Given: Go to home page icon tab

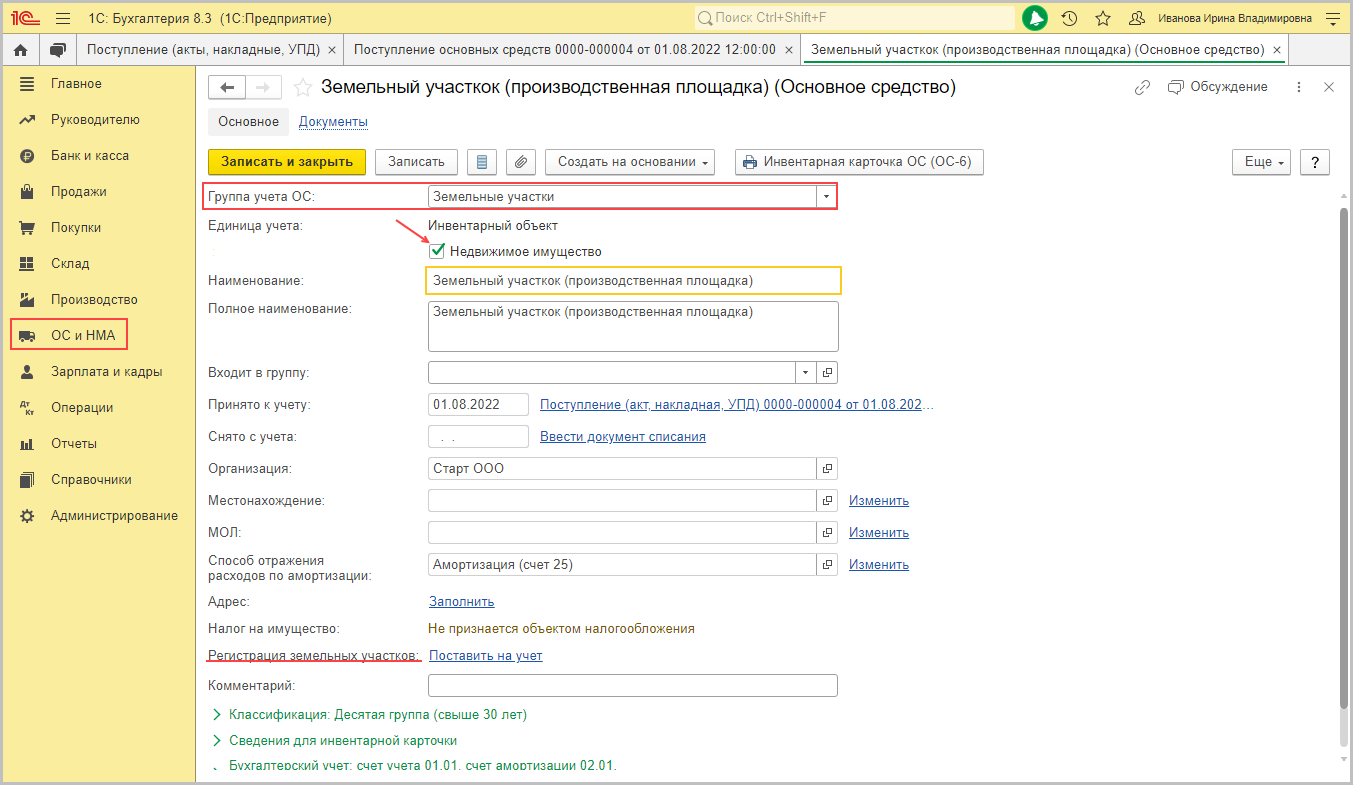Looking at the screenshot, I should point(20,49).
